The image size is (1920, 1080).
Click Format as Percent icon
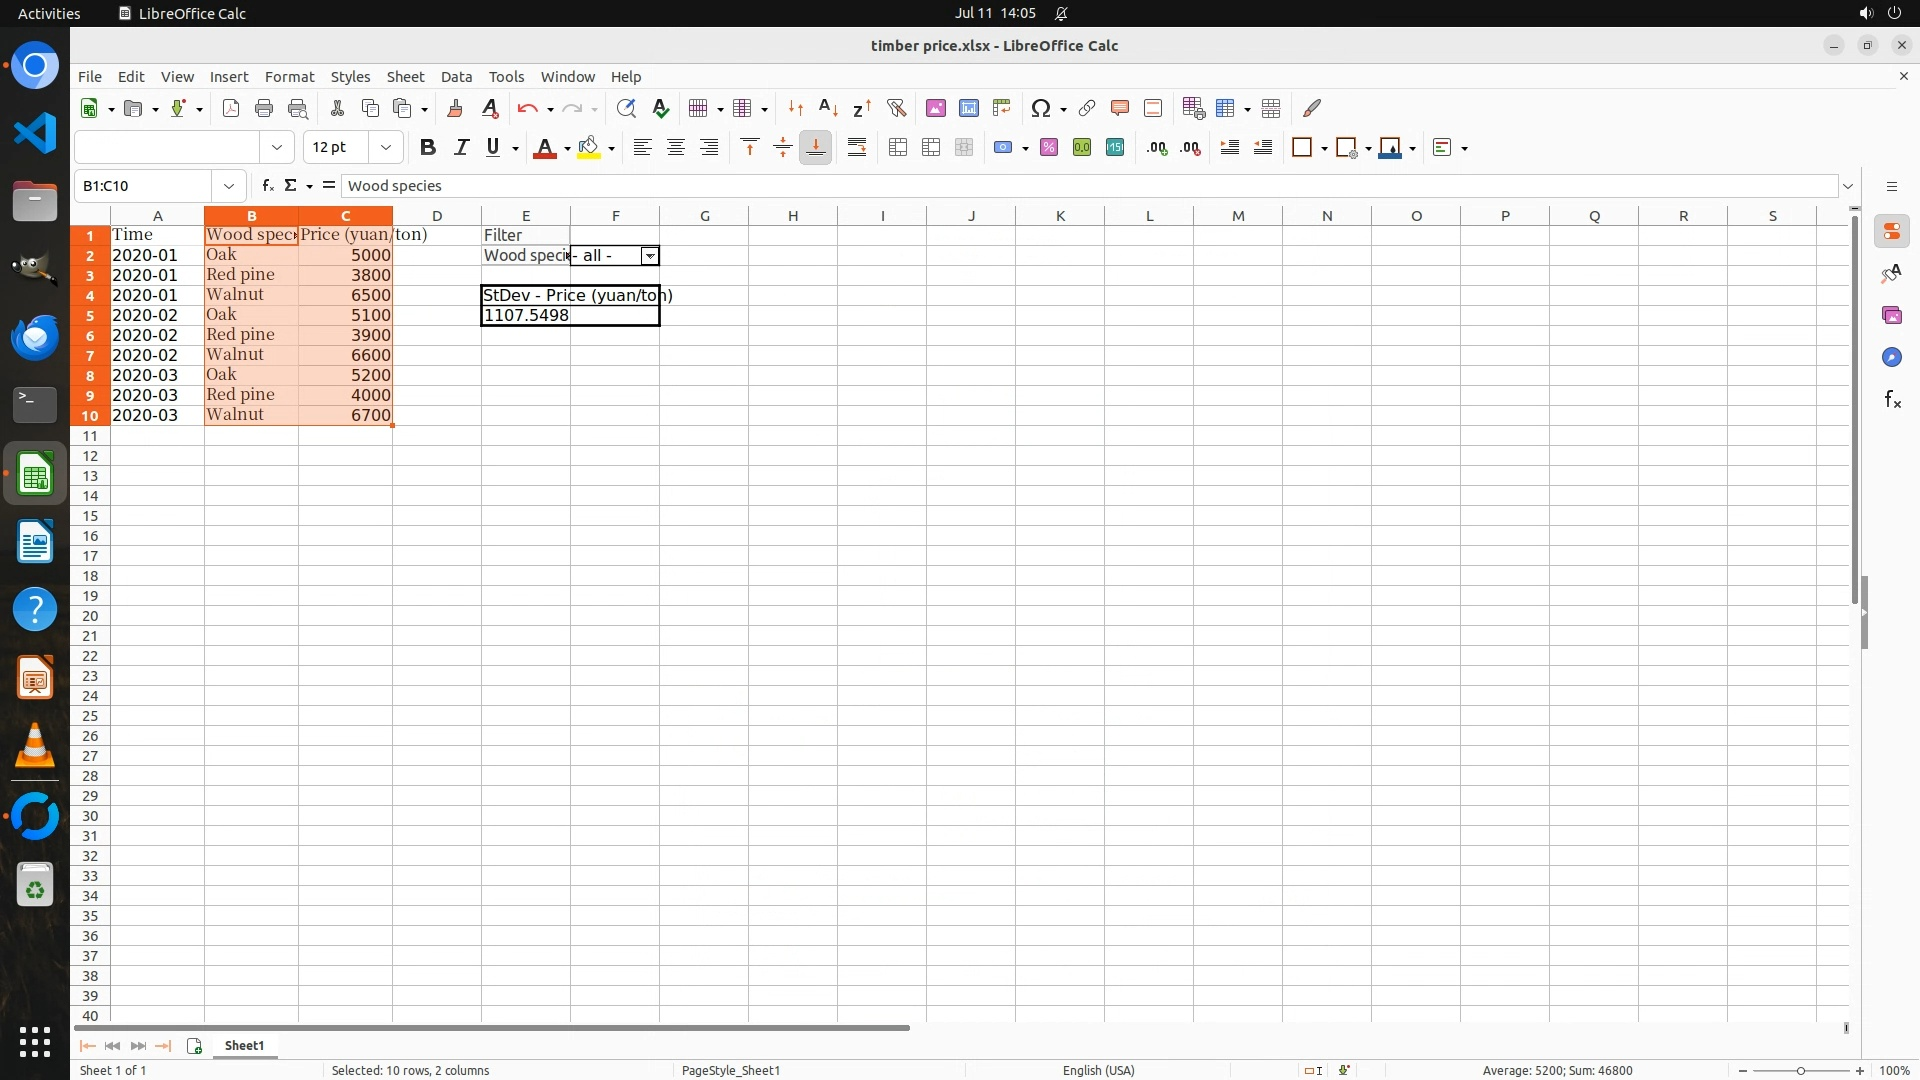pyautogui.click(x=1049, y=148)
